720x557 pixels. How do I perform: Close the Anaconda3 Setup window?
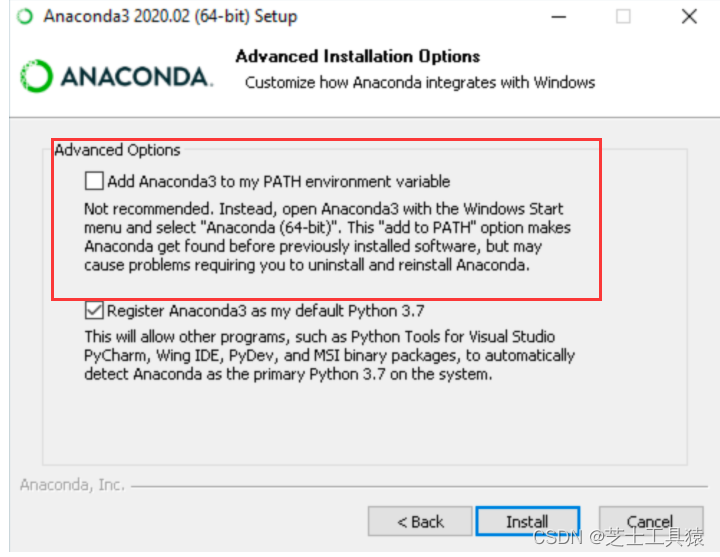click(689, 17)
